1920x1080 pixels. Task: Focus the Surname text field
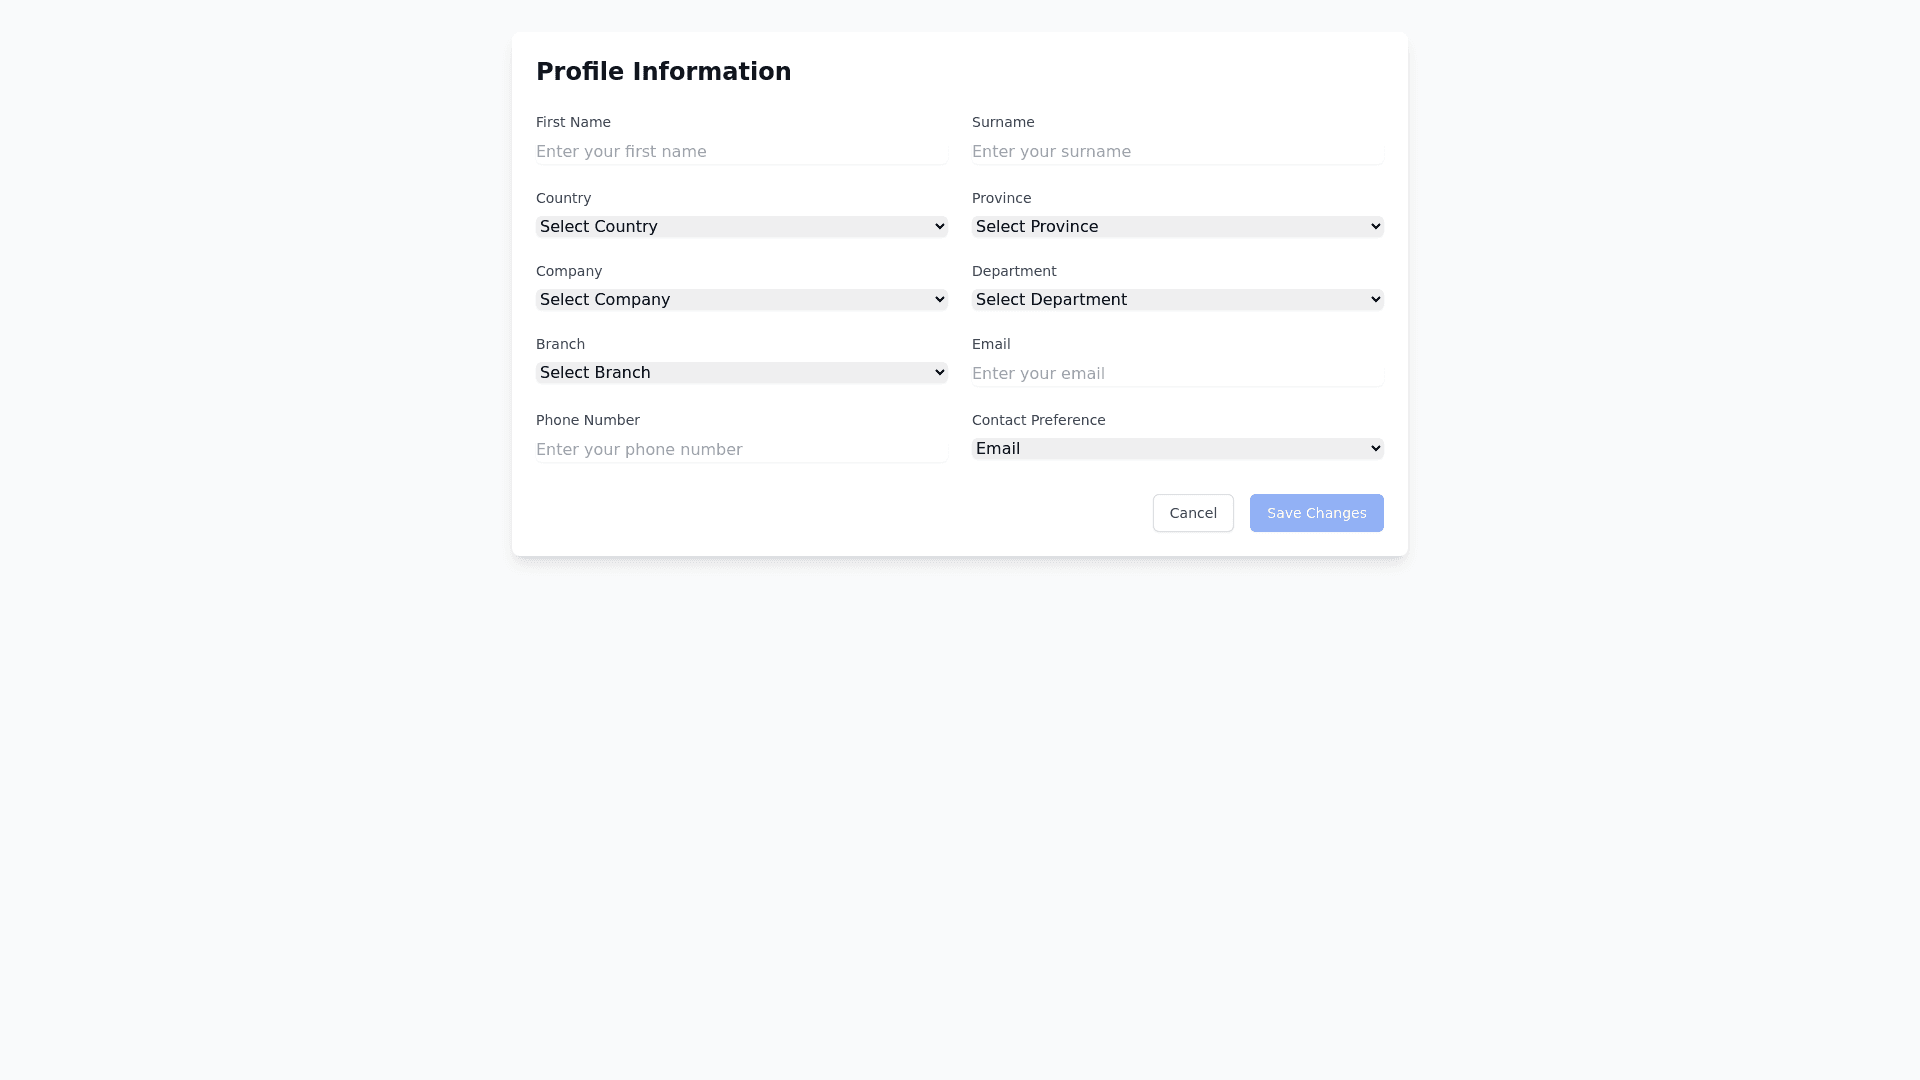tap(1177, 152)
